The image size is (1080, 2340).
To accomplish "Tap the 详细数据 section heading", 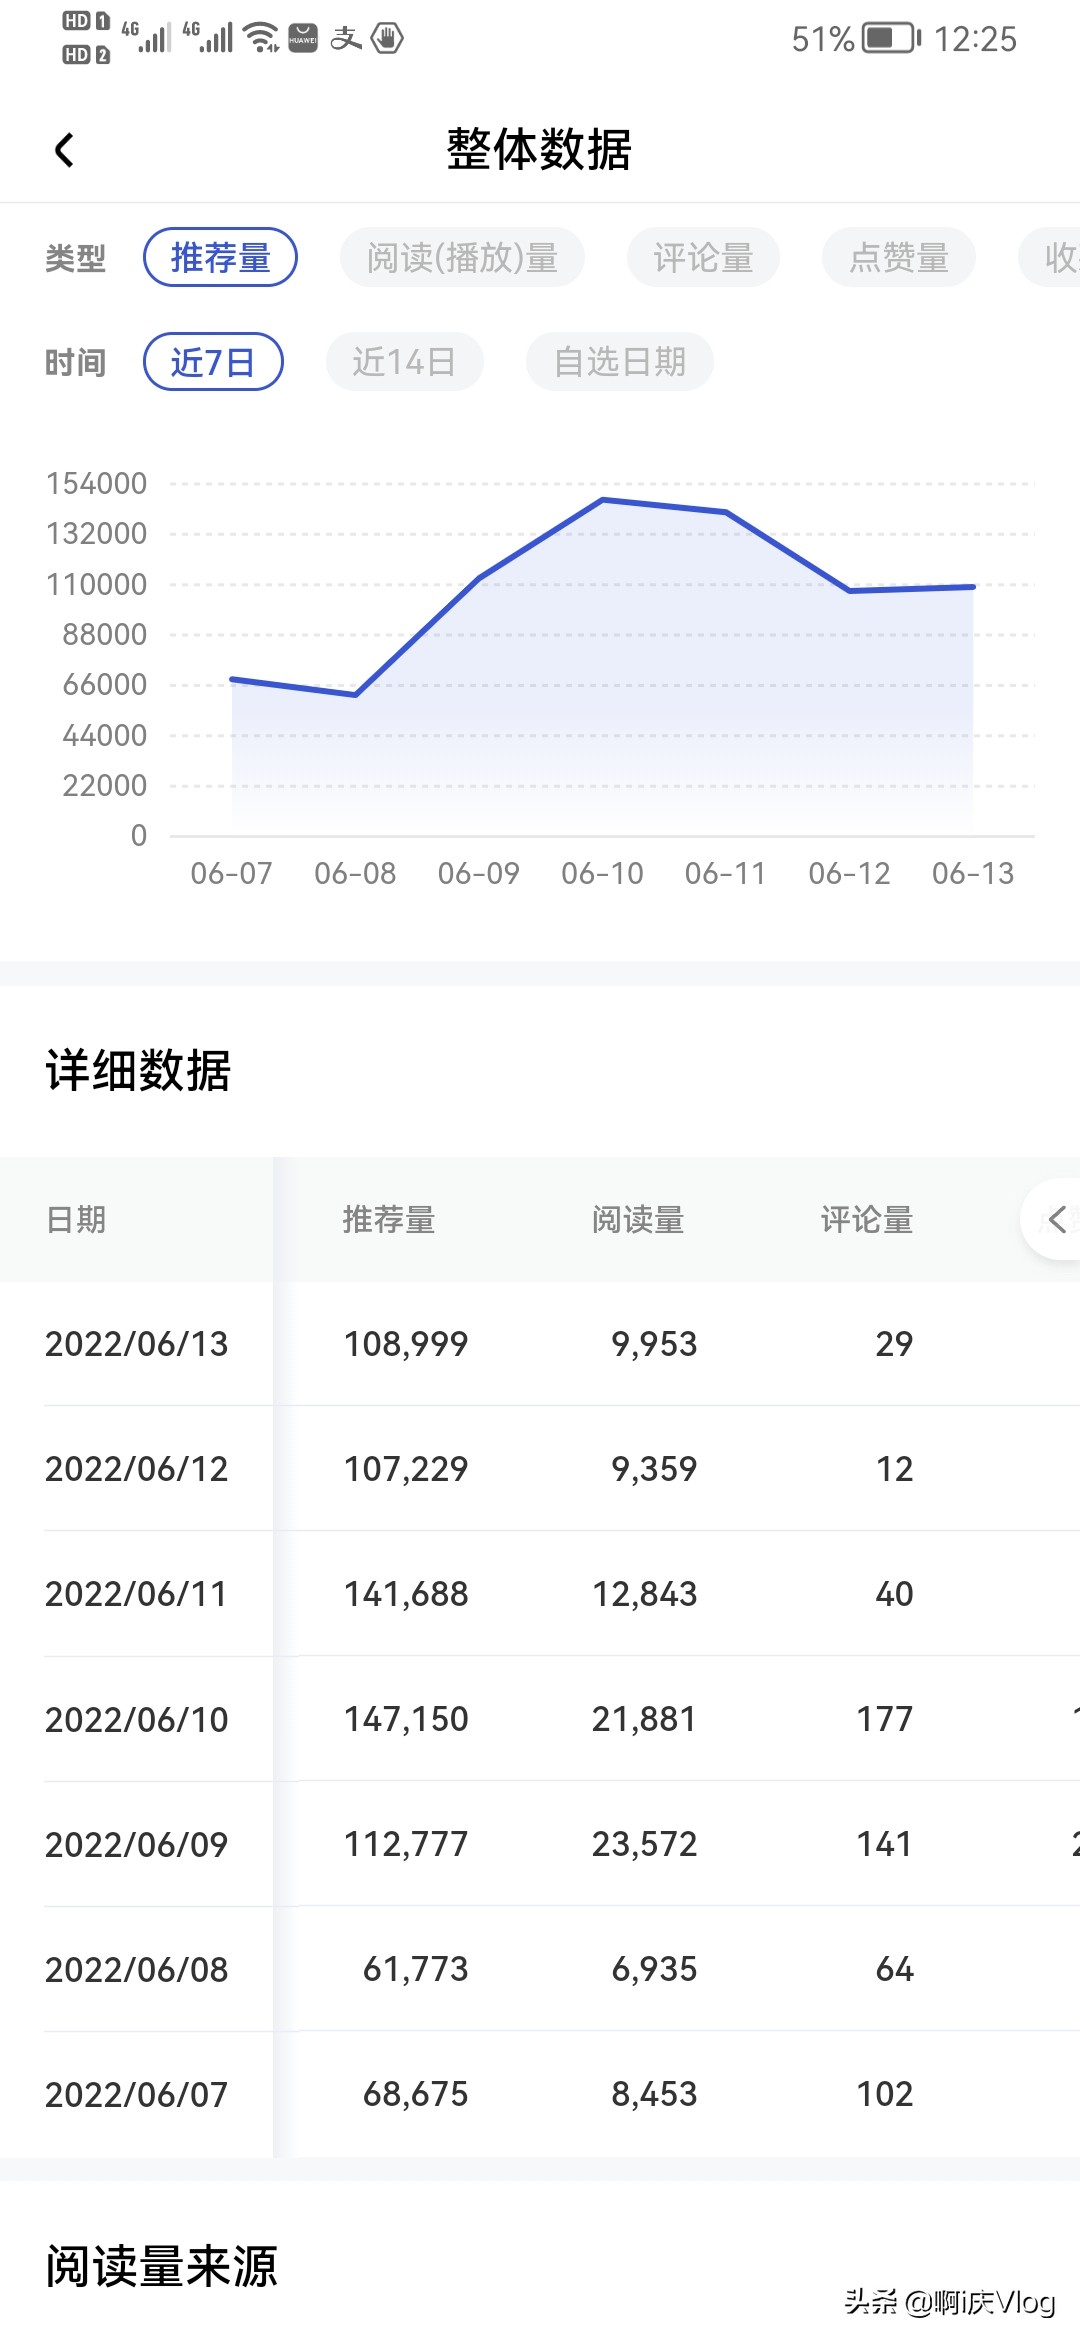I will (x=138, y=1070).
